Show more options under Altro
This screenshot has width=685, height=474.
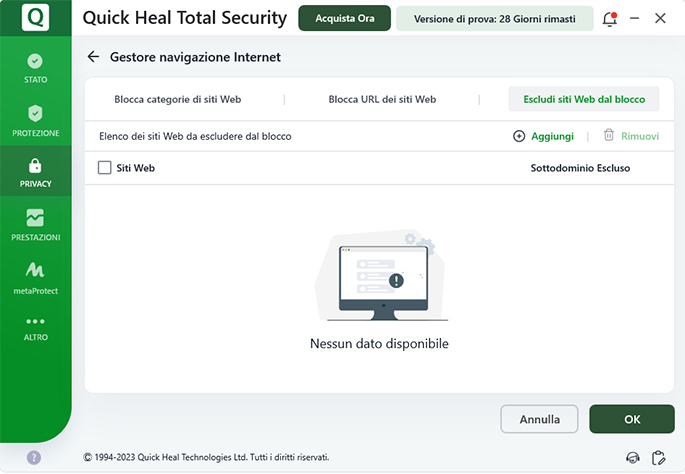click(35, 322)
